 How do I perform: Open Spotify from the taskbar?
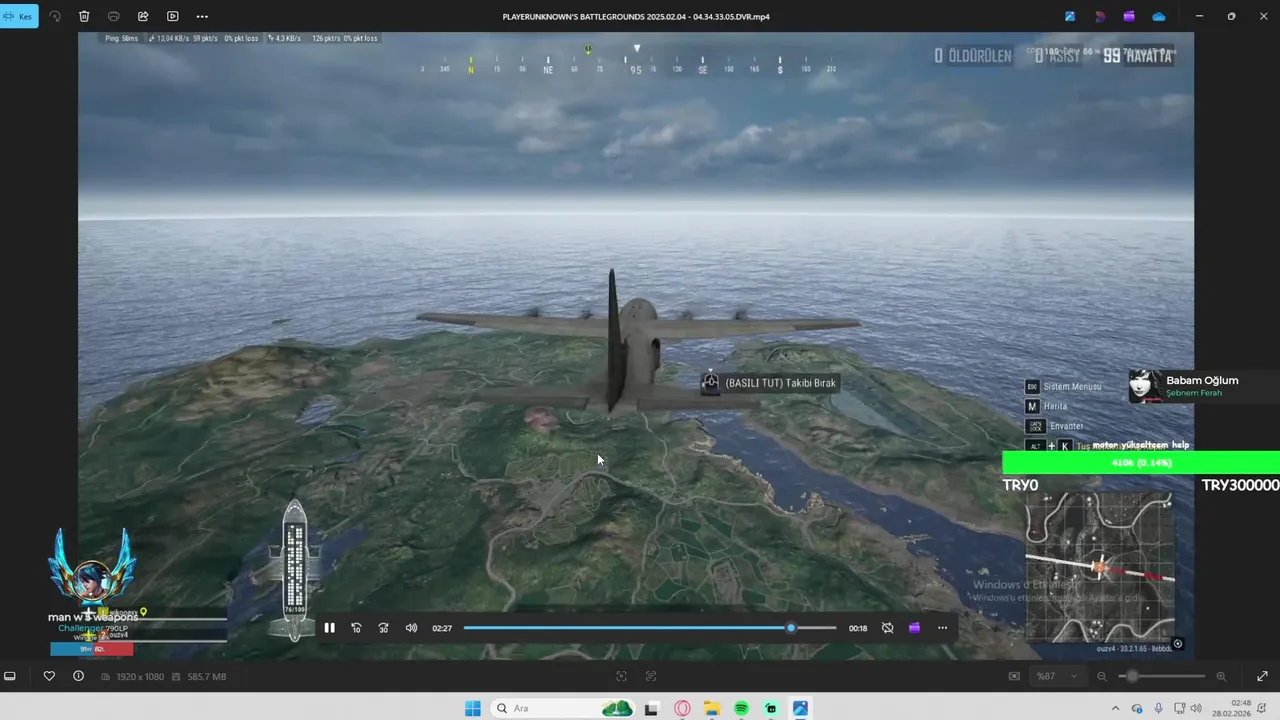[x=741, y=708]
